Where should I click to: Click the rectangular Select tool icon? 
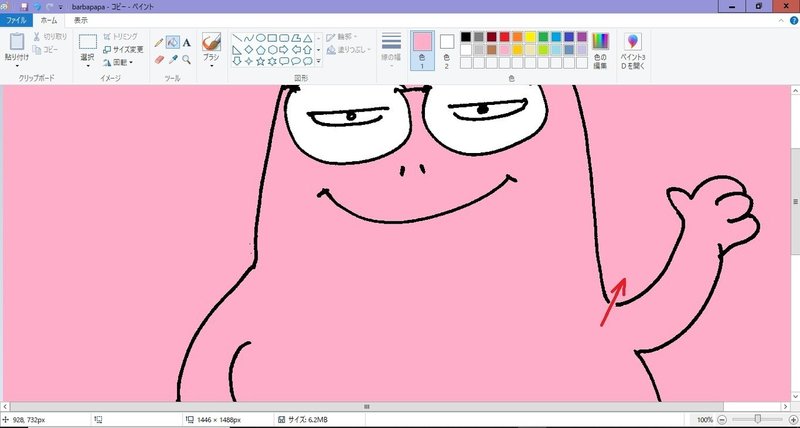(88, 42)
